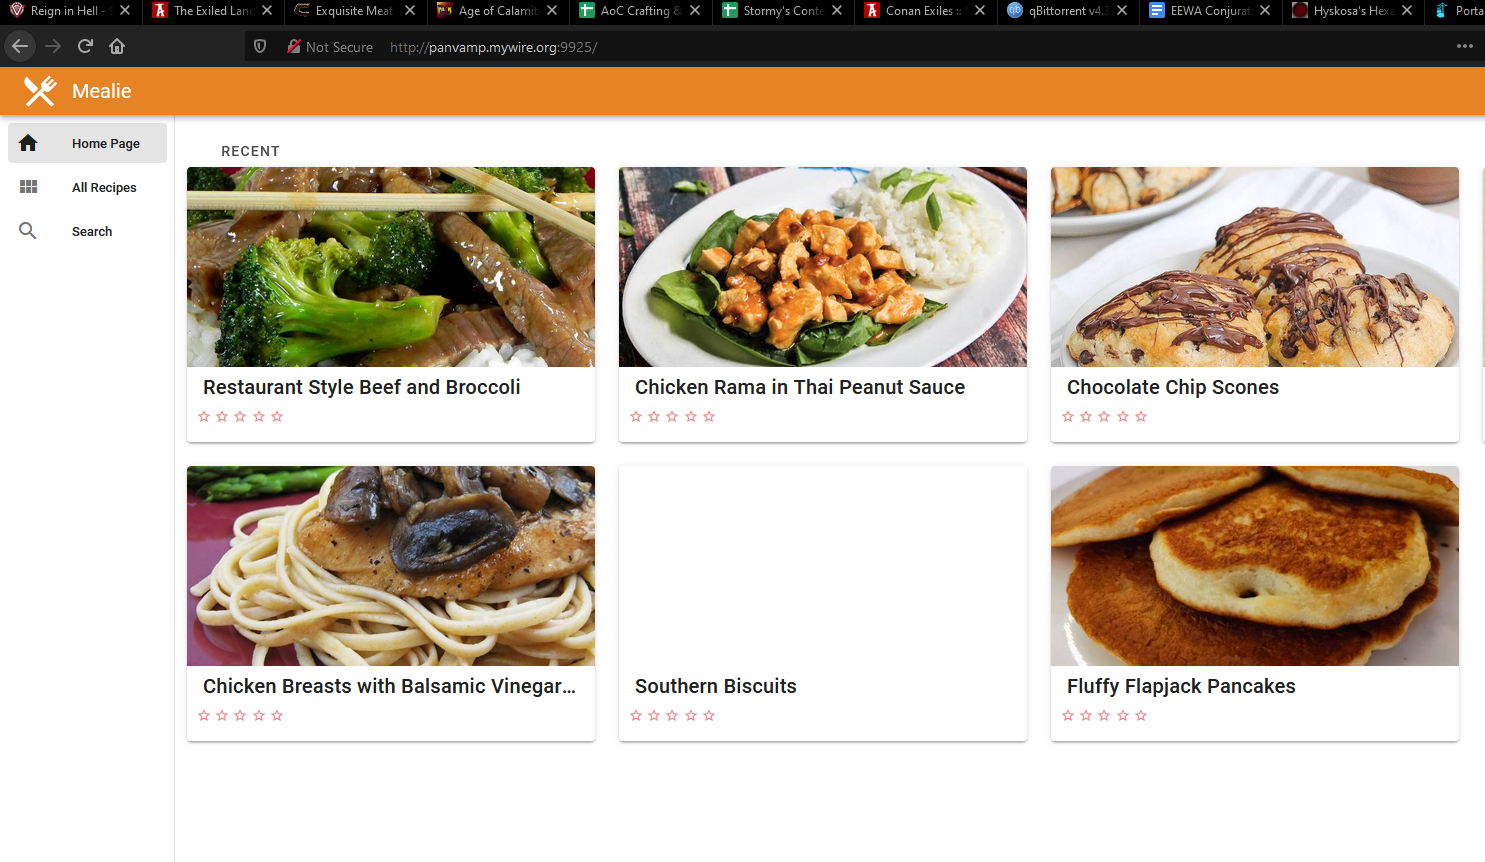Click the browser reload button

tap(85, 46)
